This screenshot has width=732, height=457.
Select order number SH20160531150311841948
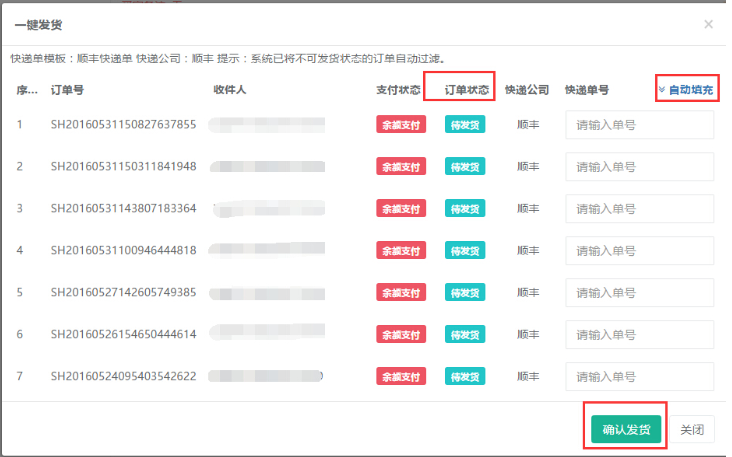[x=123, y=167]
